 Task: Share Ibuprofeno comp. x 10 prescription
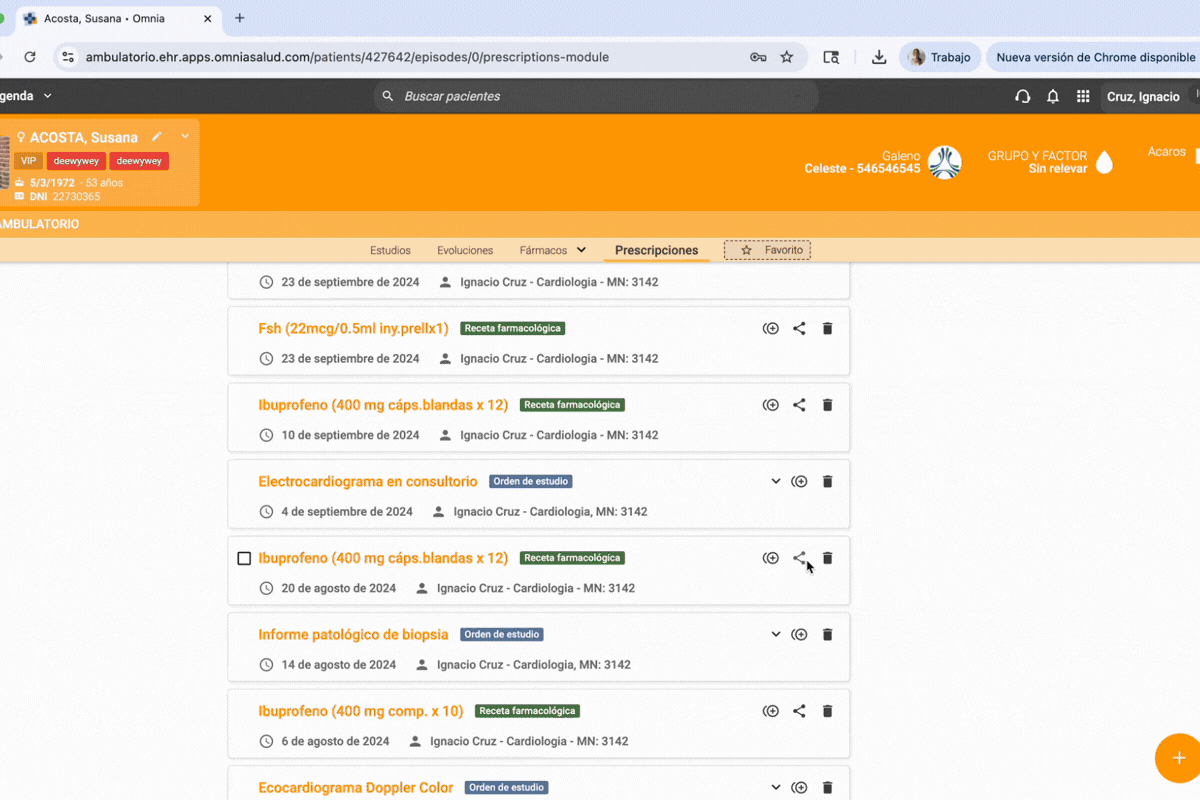tap(799, 711)
